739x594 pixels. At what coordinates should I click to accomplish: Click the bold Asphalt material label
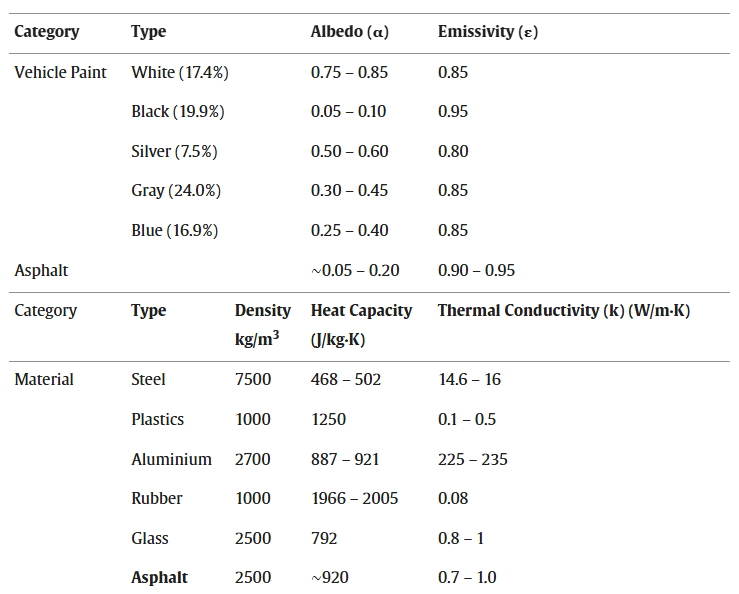coord(159,577)
